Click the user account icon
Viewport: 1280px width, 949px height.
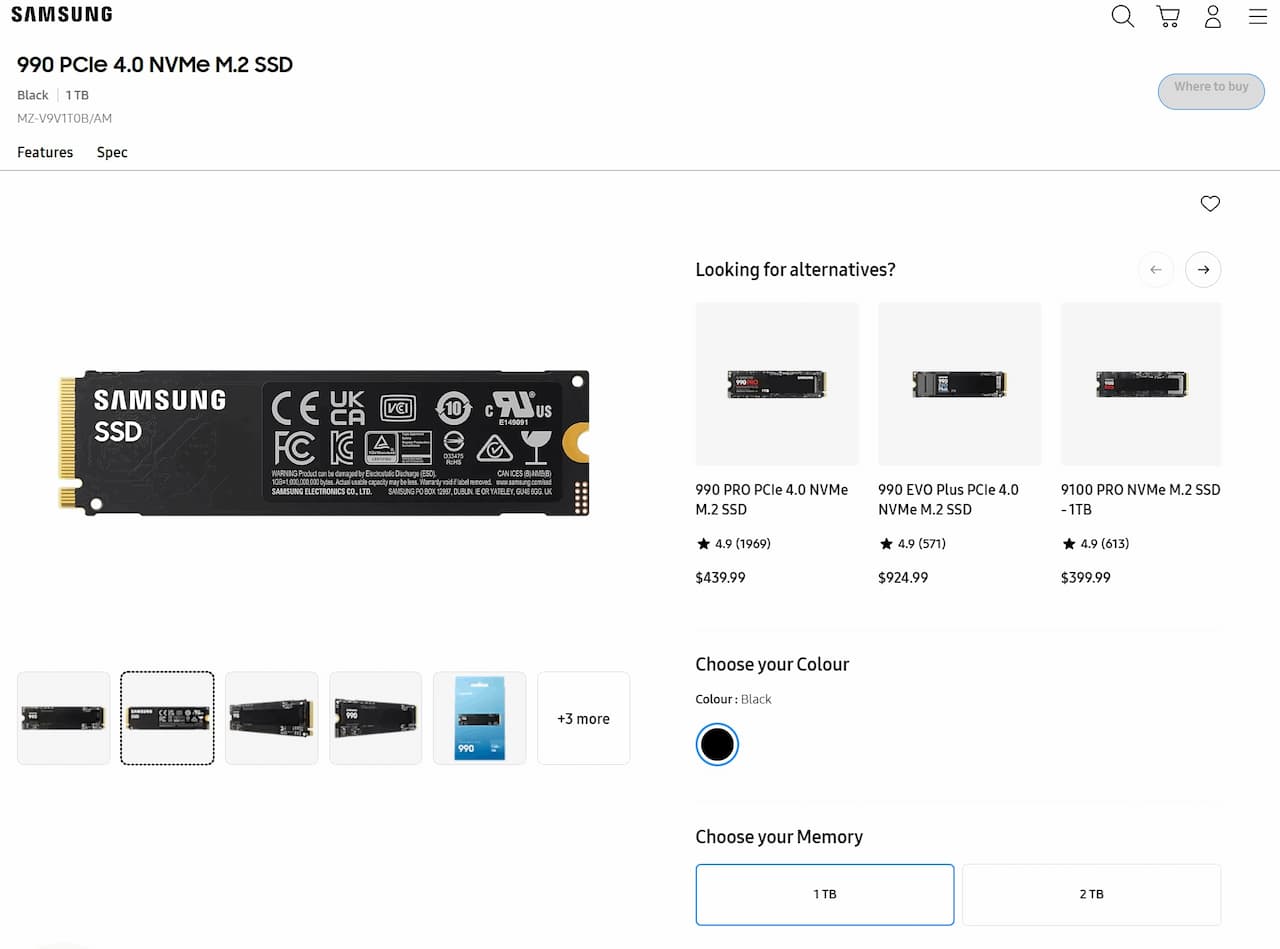(1213, 16)
